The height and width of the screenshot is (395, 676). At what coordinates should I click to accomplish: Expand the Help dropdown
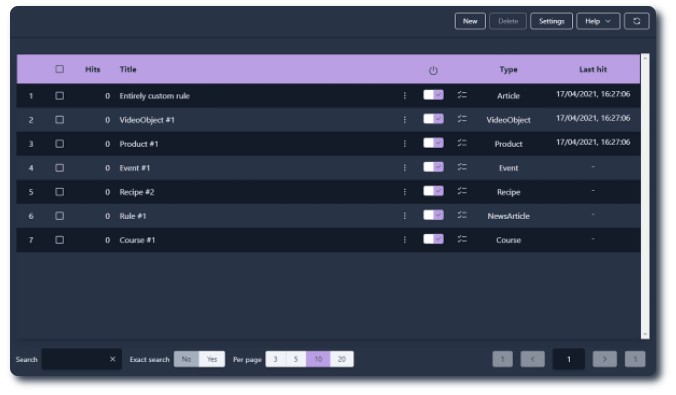(598, 21)
